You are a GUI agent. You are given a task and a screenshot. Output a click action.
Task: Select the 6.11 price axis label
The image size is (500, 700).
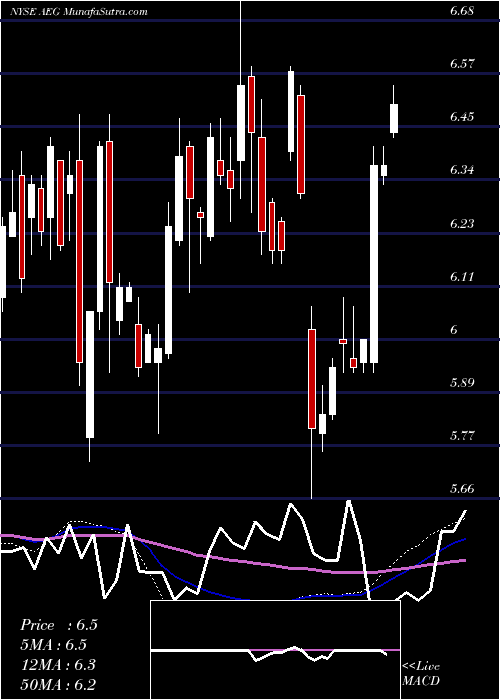click(462, 276)
